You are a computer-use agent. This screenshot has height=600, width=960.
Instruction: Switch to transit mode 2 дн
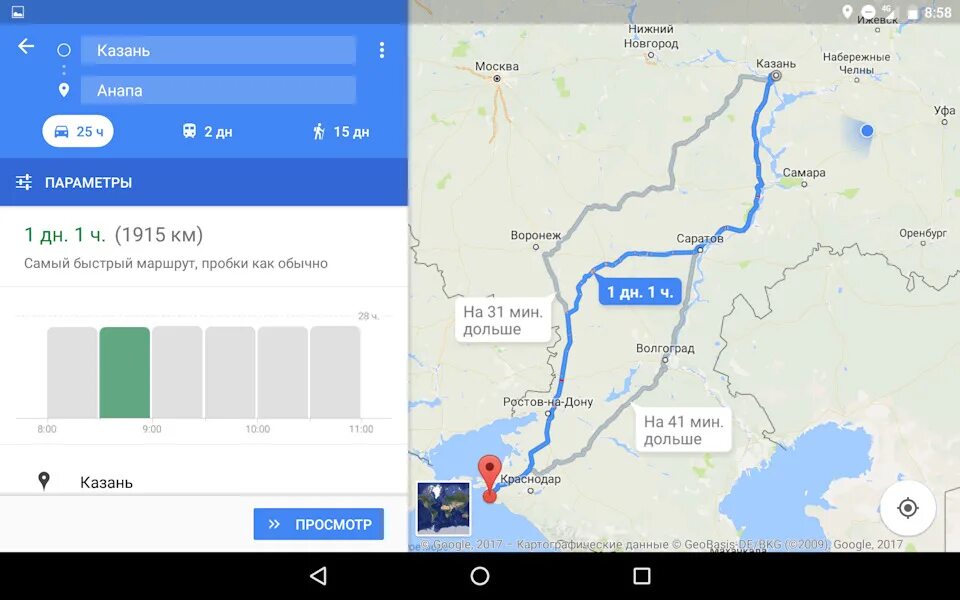pyautogui.click(x=208, y=131)
